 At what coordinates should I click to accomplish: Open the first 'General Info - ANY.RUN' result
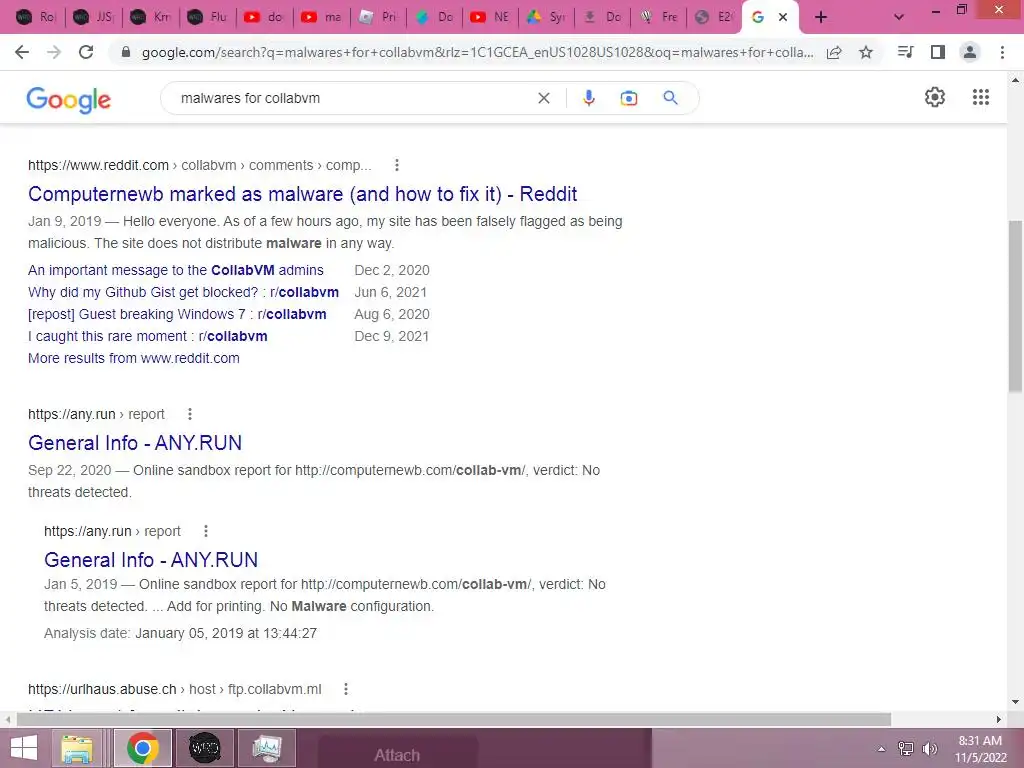click(x=135, y=443)
